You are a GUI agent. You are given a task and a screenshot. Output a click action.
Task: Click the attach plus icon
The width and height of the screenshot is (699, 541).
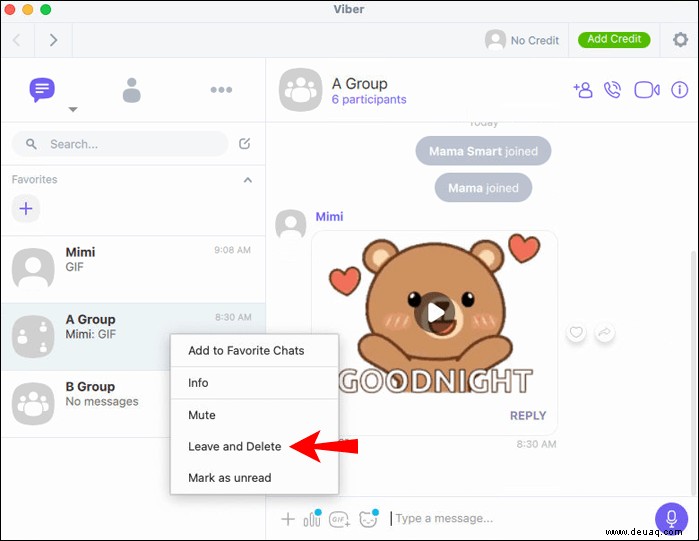coord(288,519)
